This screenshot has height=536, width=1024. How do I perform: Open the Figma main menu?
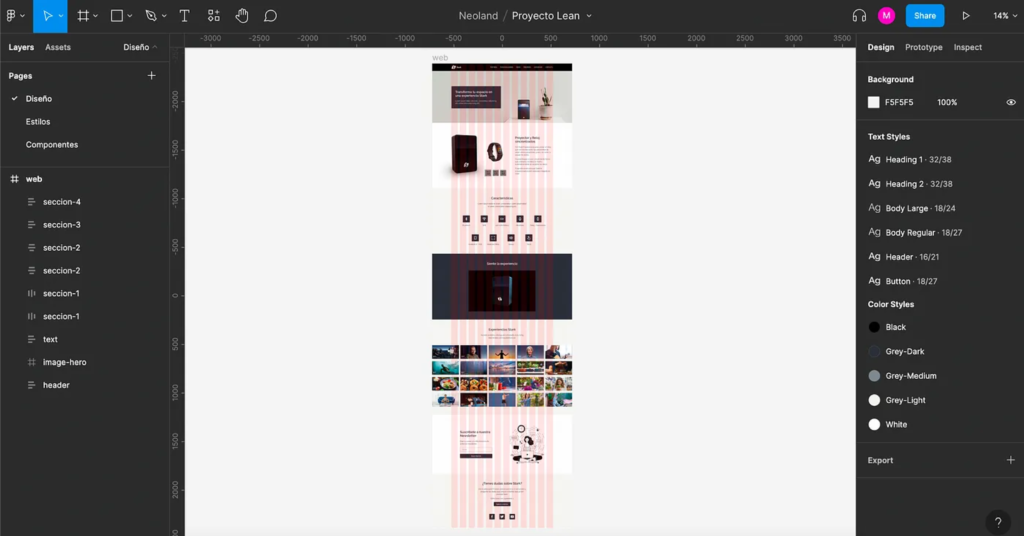14,16
